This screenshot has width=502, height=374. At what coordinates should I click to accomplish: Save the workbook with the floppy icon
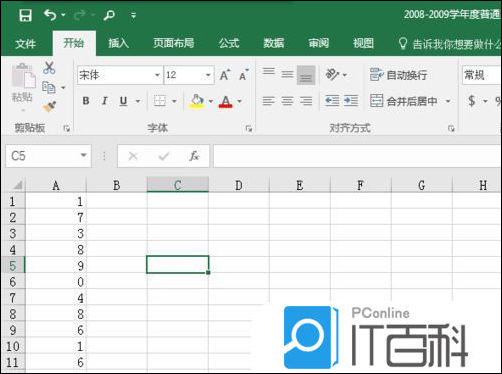point(25,15)
